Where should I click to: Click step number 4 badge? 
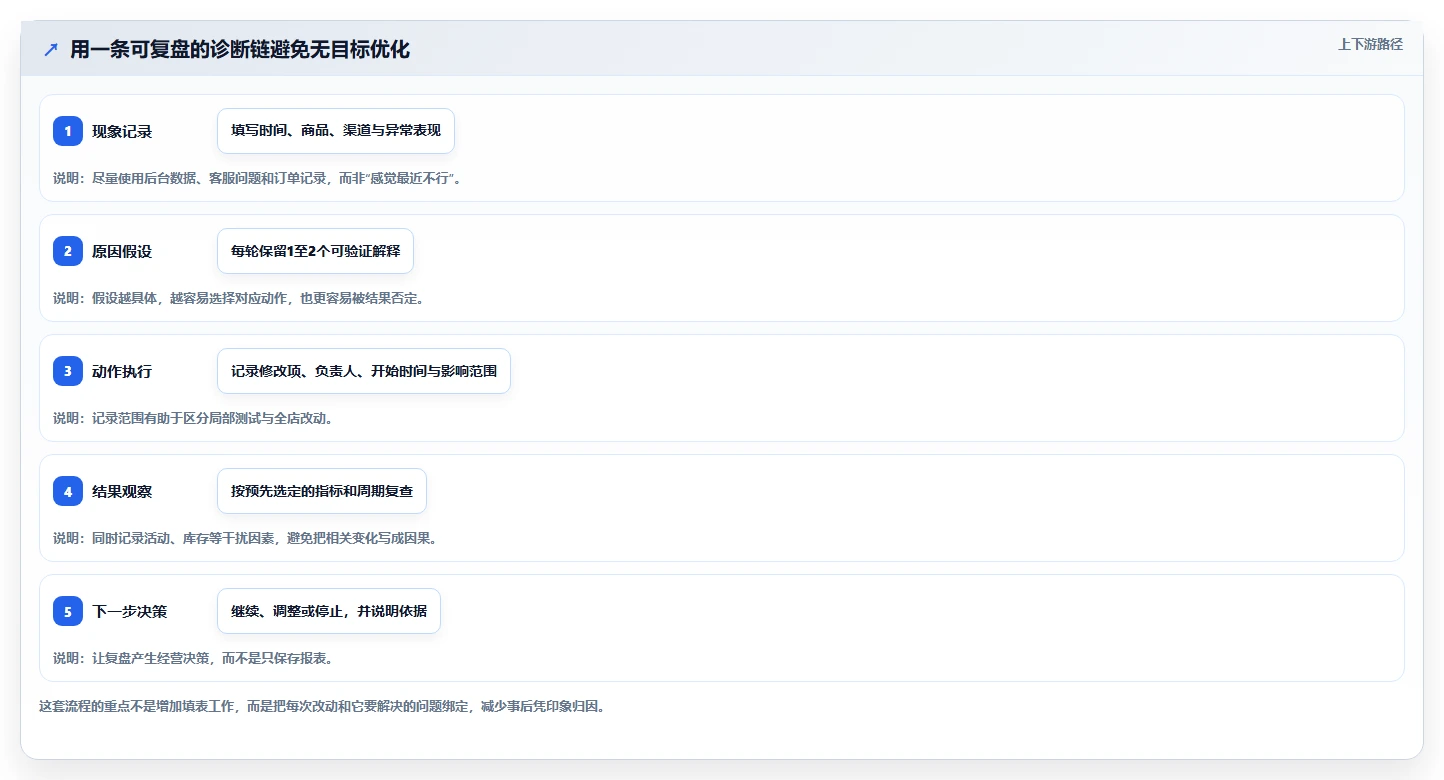click(x=68, y=491)
